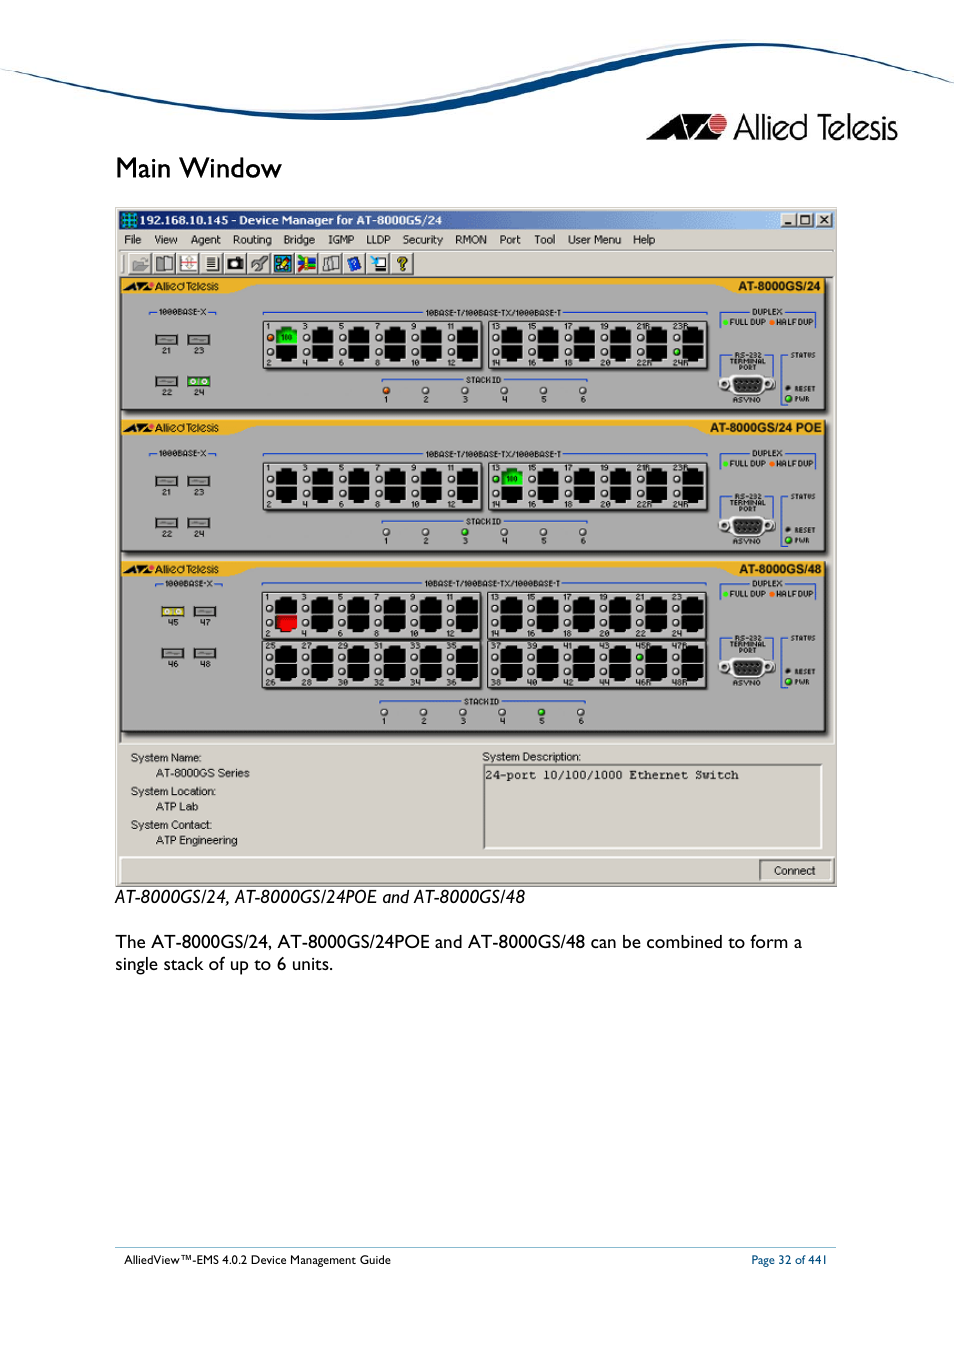Click the camera snapshot toolbar icon
Viewport: 954px width, 1351px height.
[x=235, y=264]
